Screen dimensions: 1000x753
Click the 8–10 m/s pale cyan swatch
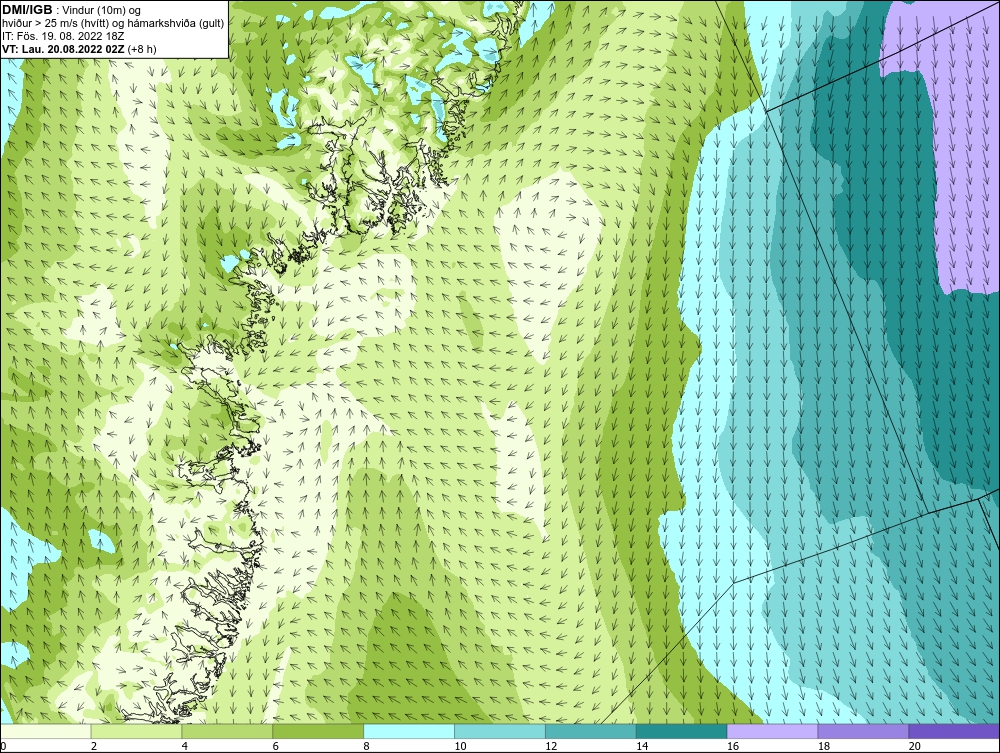click(x=409, y=731)
